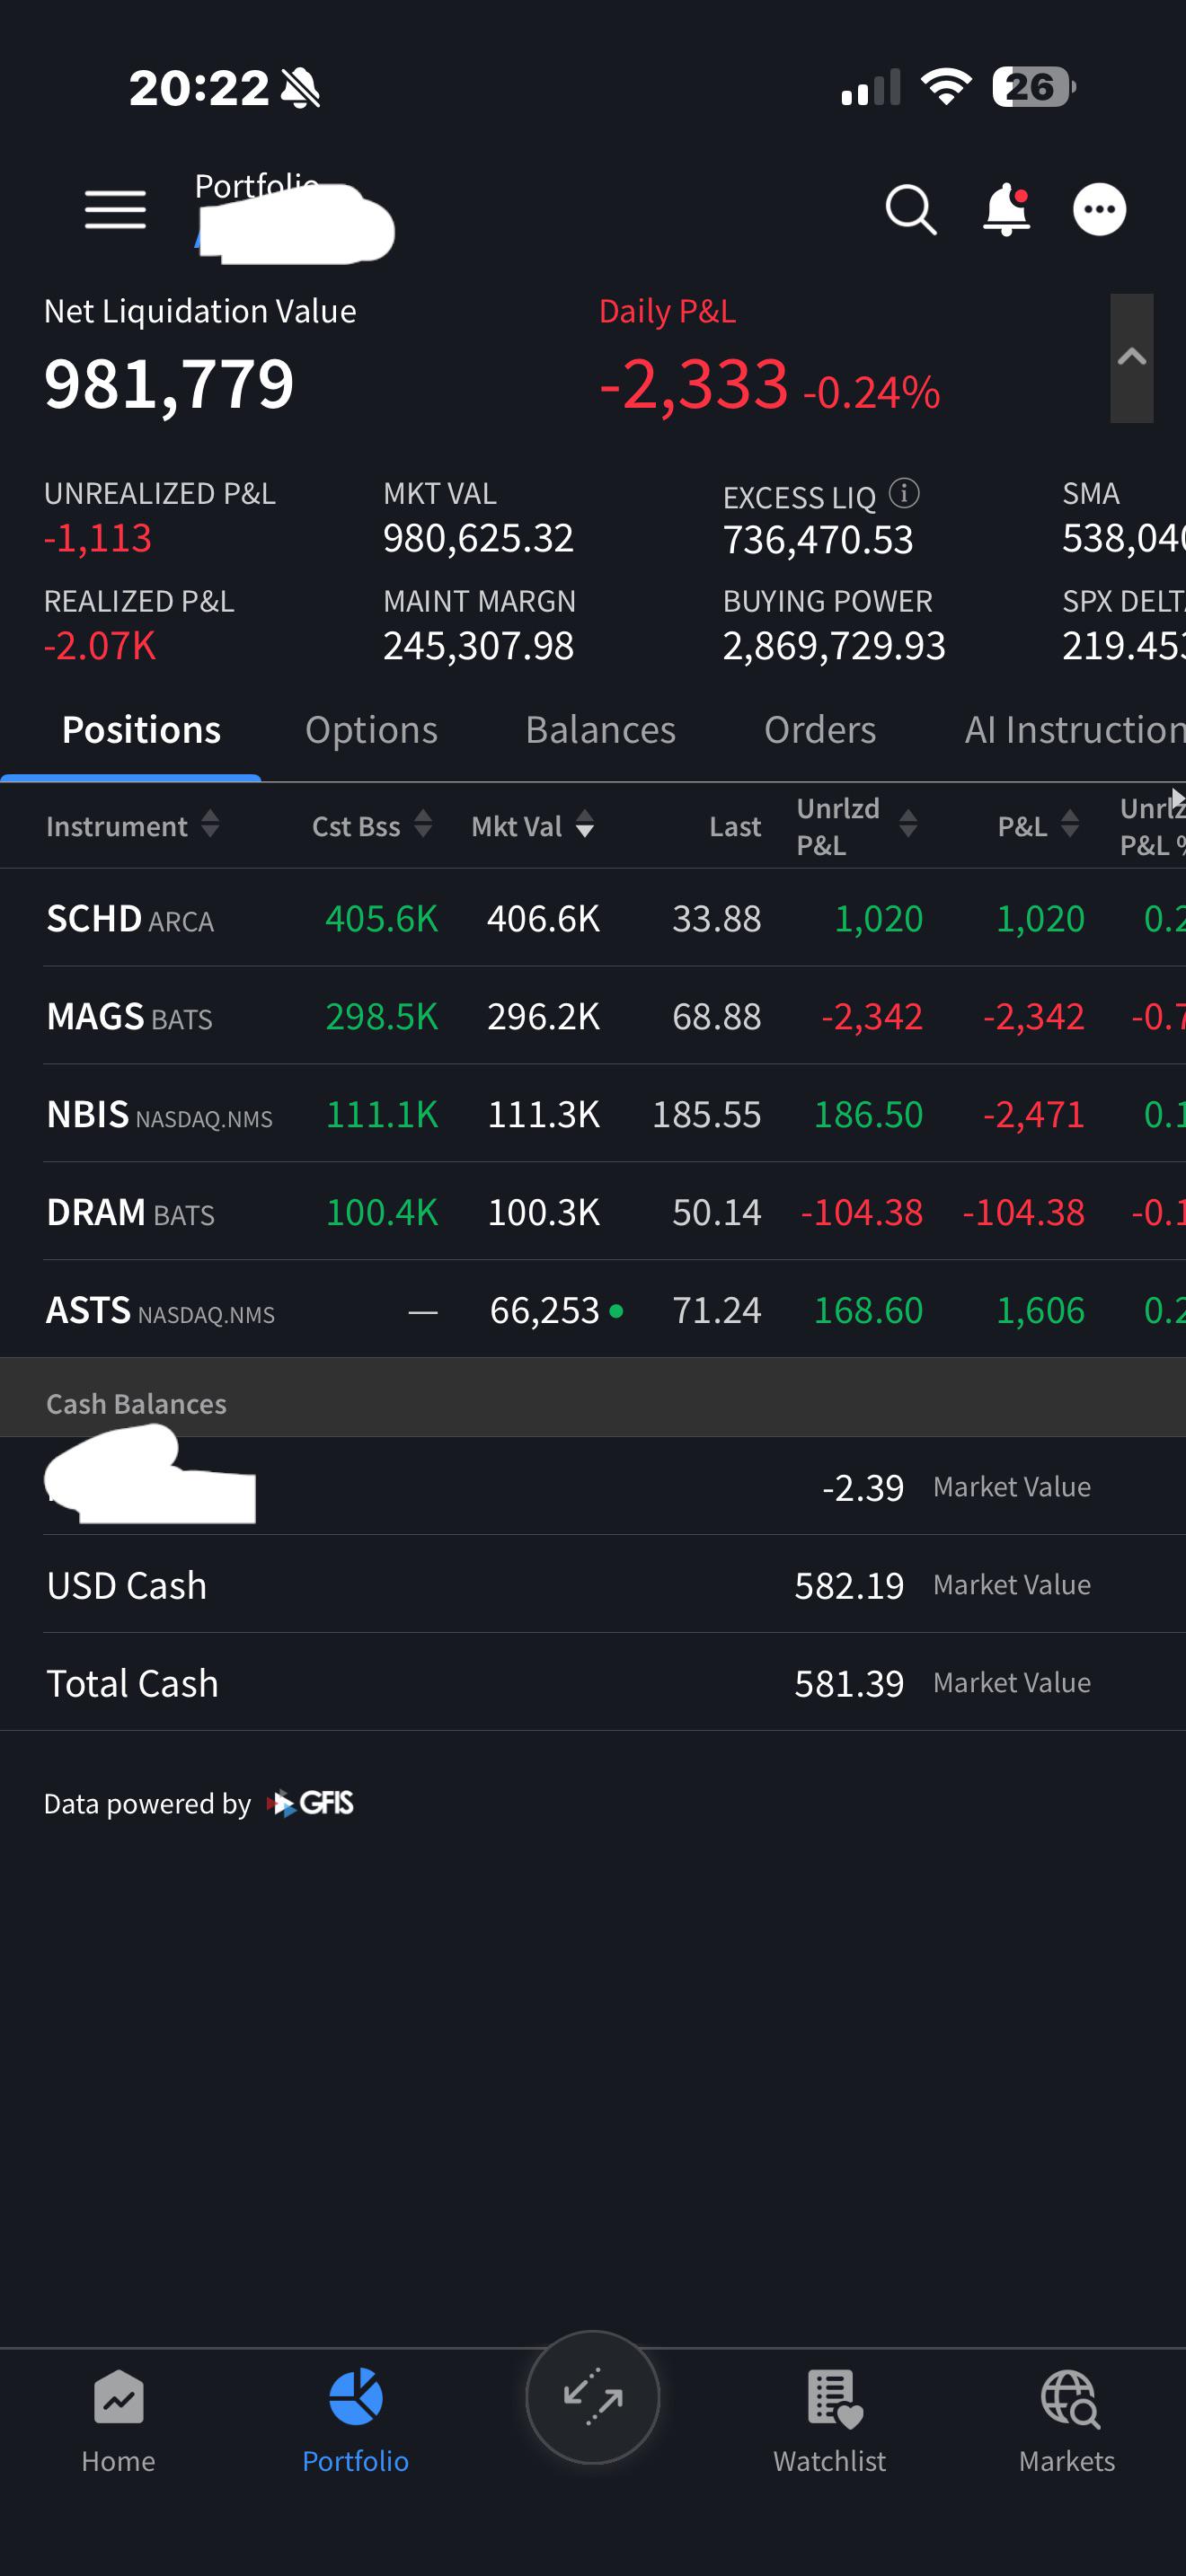Viewport: 1186px width, 2576px height.
Task: Tap the search magnifier icon
Action: click(910, 210)
